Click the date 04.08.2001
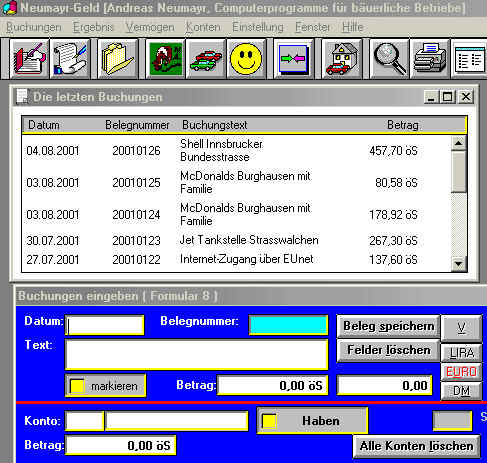This screenshot has height=463, width=487. [x=53, y=151]
